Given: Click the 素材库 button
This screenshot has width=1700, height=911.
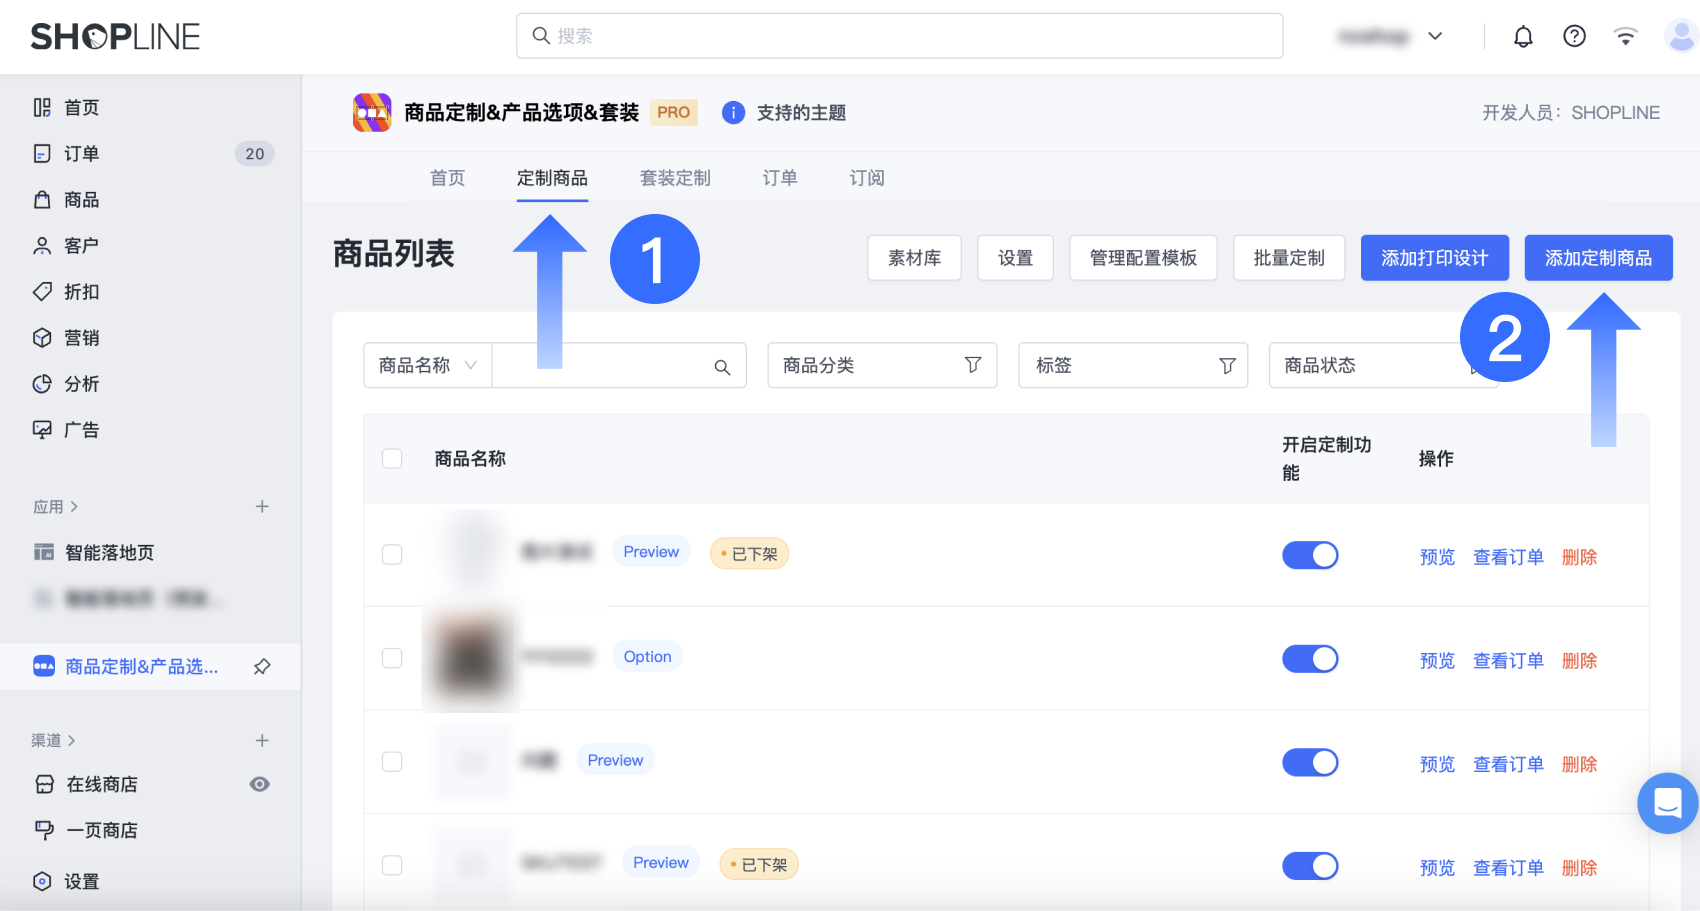Looking at the screenshot, I should click(914, 258).
